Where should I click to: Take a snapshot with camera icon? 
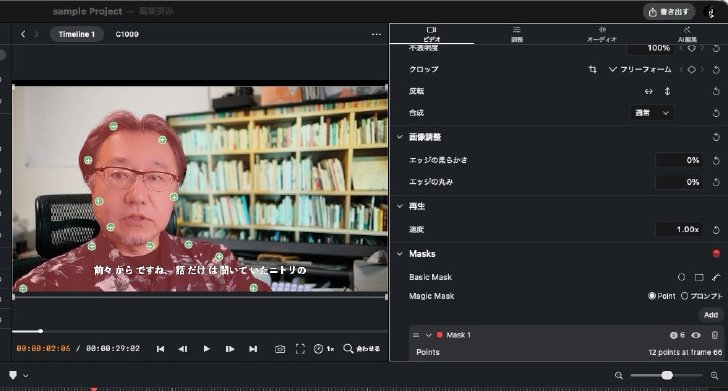280,349
